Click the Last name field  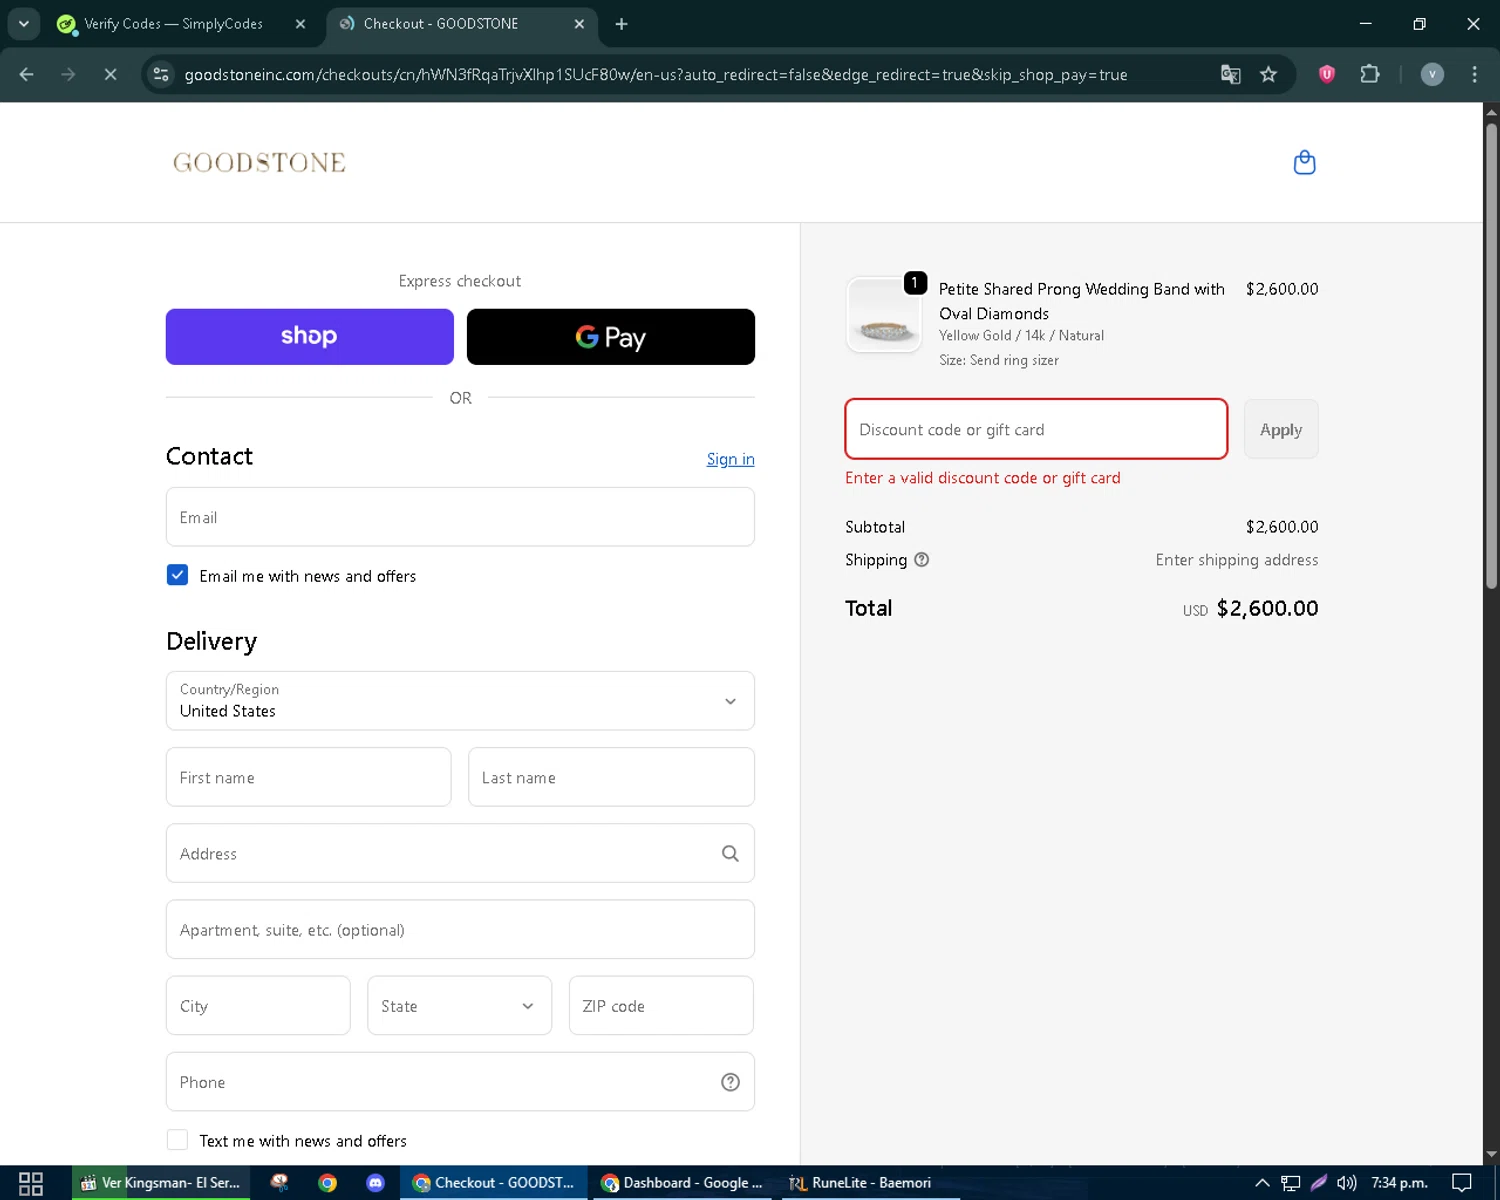pos(611,777)
